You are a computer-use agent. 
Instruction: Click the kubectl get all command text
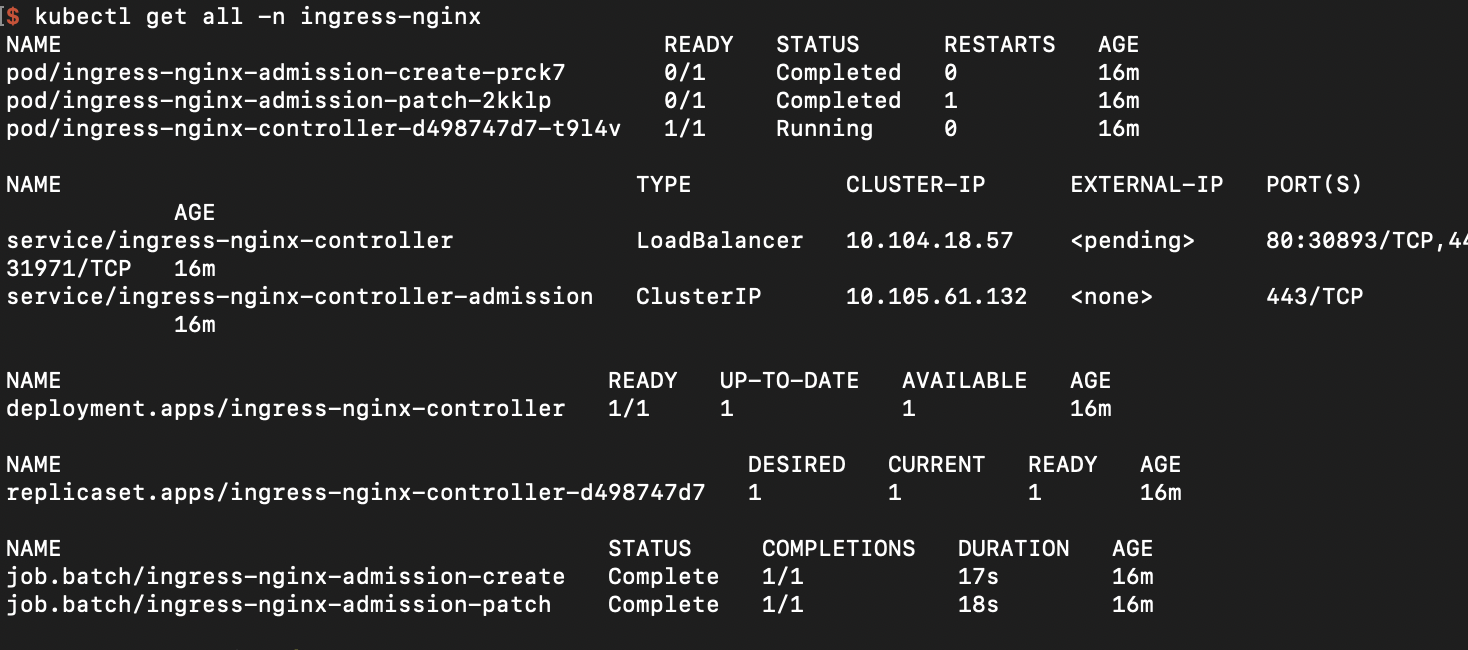point(257,17)
